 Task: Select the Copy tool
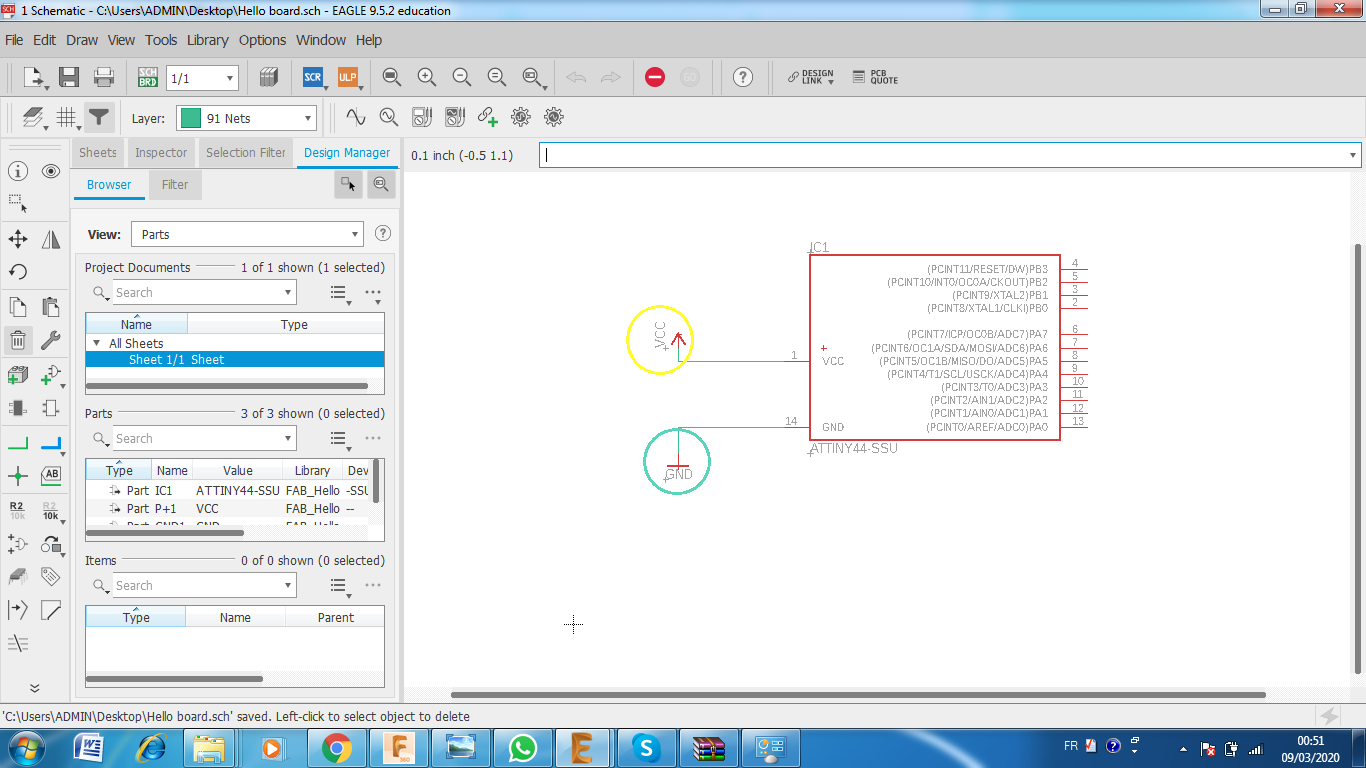pos(18,307)
